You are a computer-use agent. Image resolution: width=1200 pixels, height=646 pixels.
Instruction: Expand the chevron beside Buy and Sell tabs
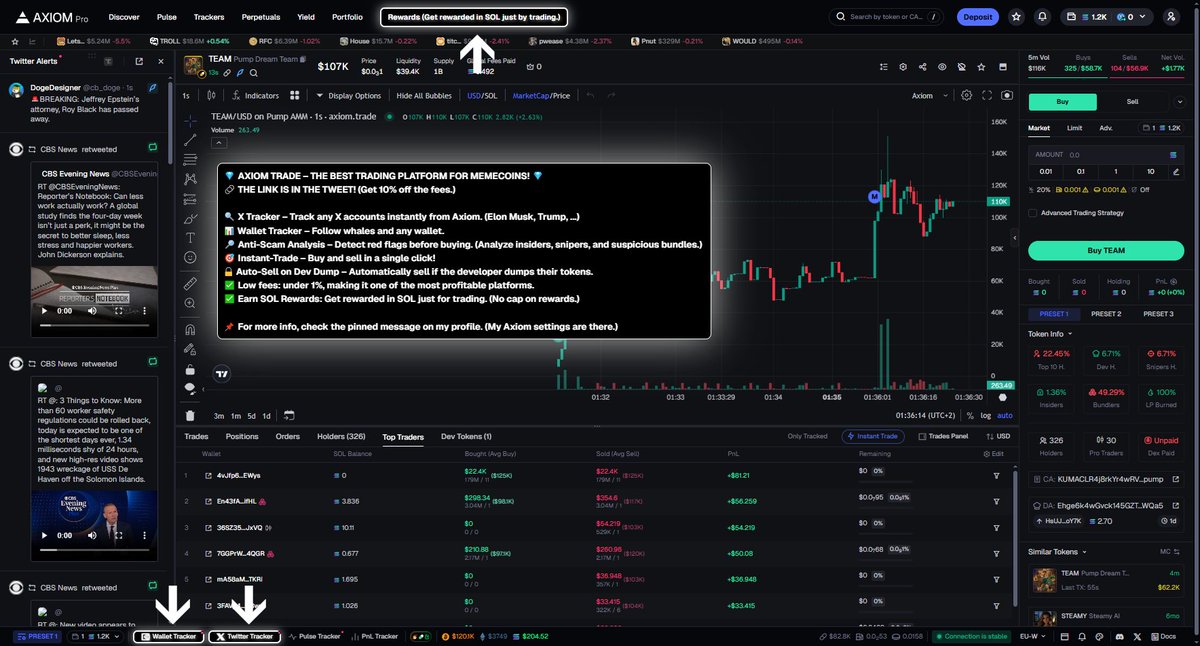point(1181,101)
